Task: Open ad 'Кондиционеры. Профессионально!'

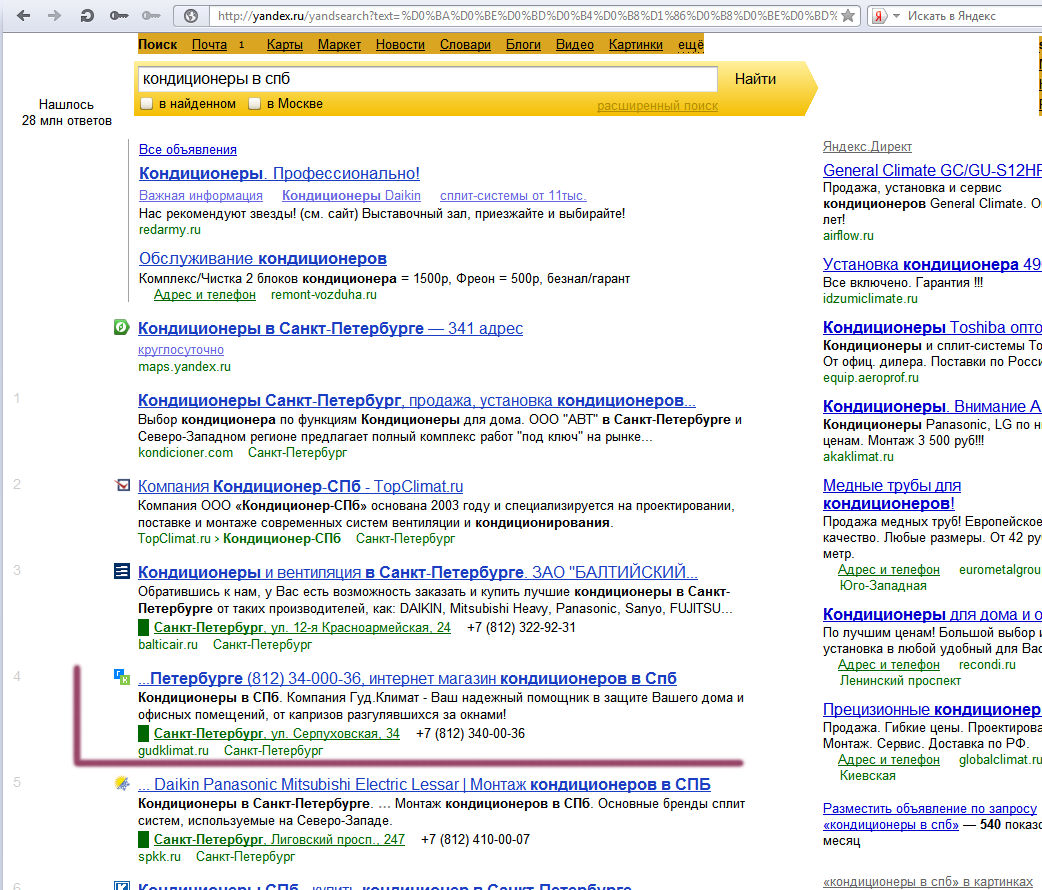Action: pyautogui.click(x=279, y=173)
